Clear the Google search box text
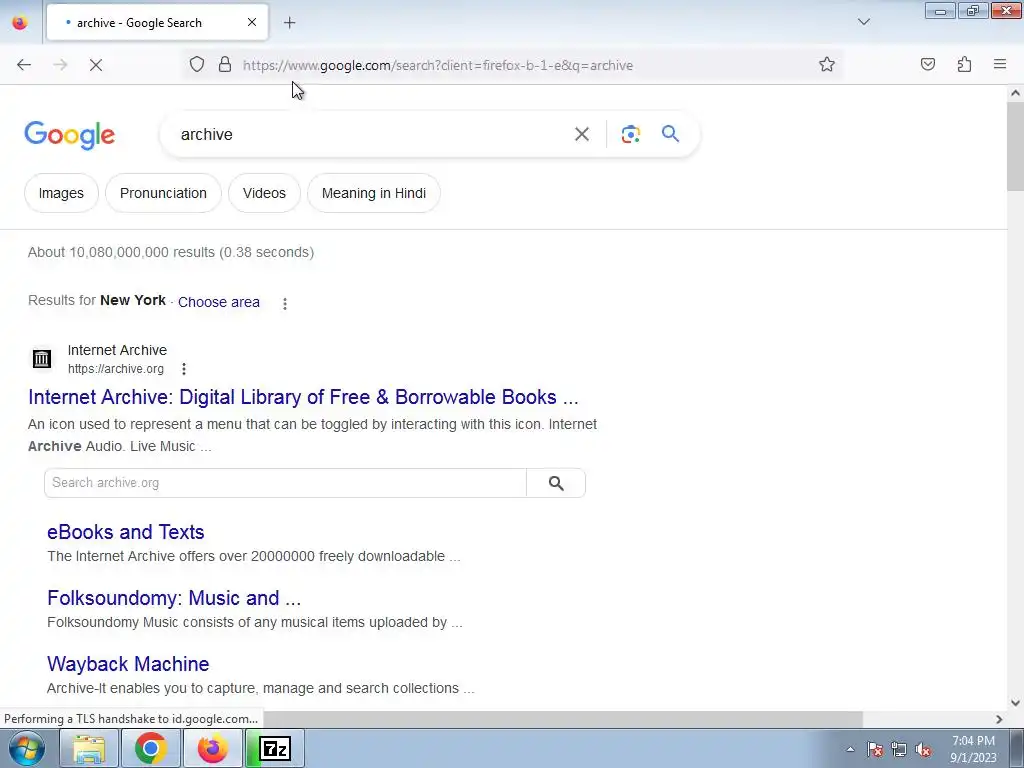 pos(582,135)
